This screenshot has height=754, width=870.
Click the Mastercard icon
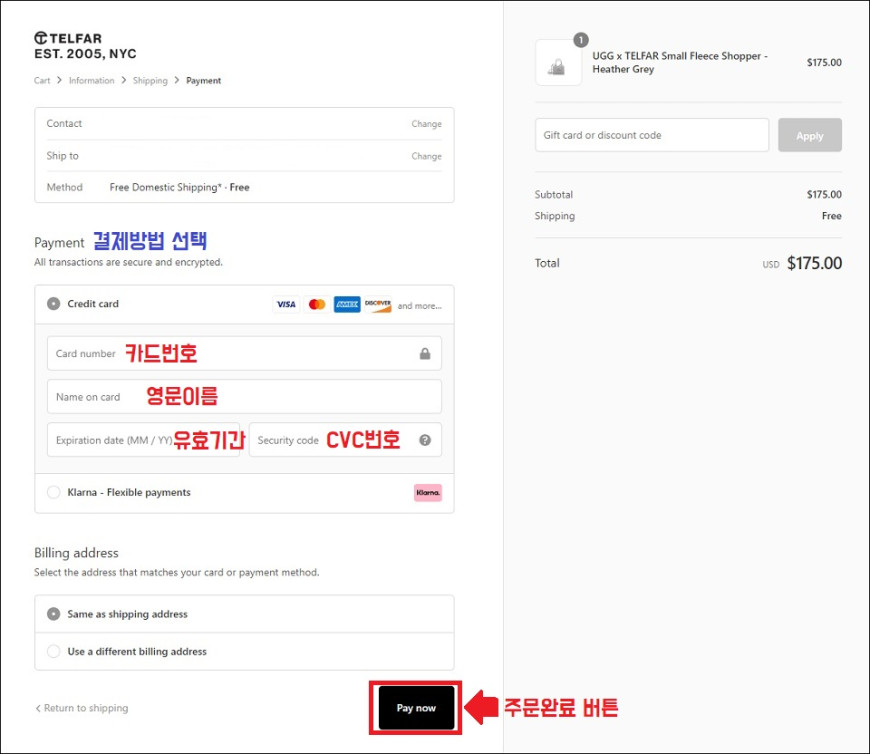(x=317, y=304)
